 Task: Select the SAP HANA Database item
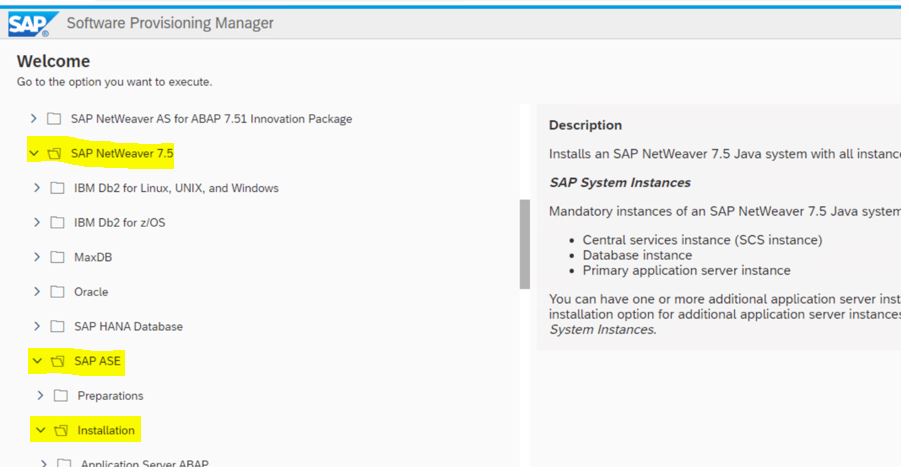coord(128,327)
